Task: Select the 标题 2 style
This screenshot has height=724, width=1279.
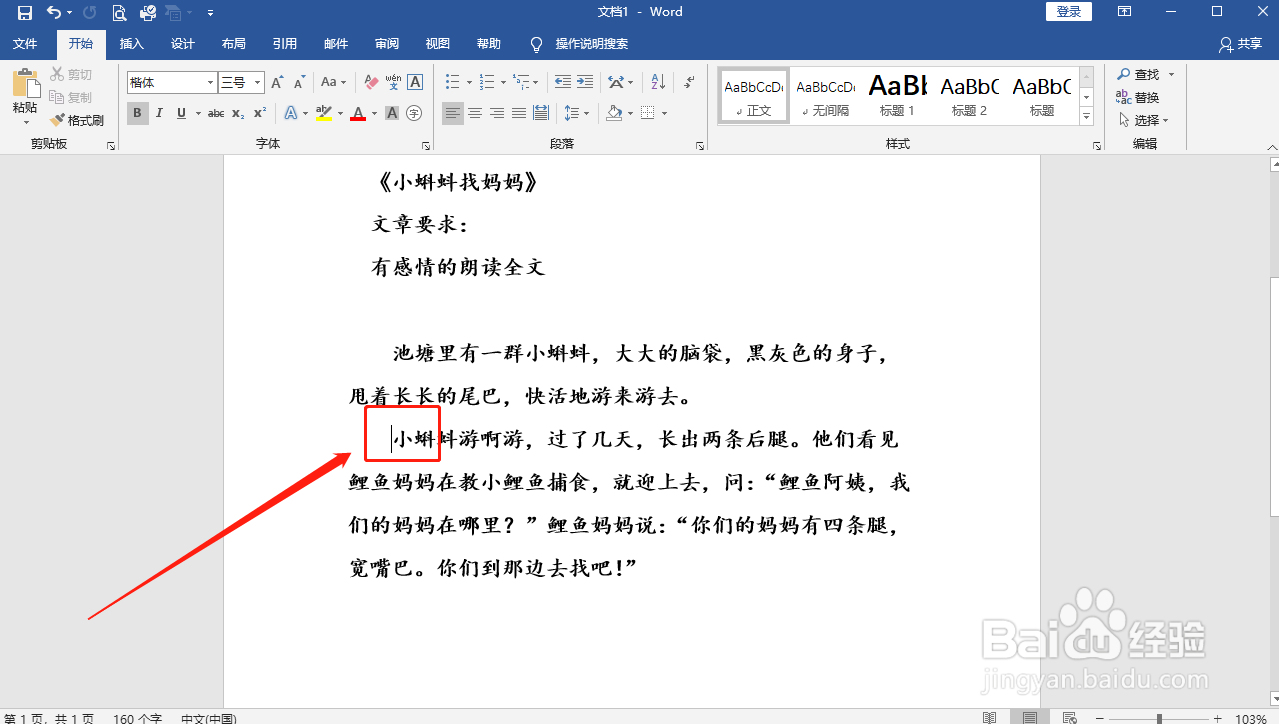Action: [x=969, y=96]
